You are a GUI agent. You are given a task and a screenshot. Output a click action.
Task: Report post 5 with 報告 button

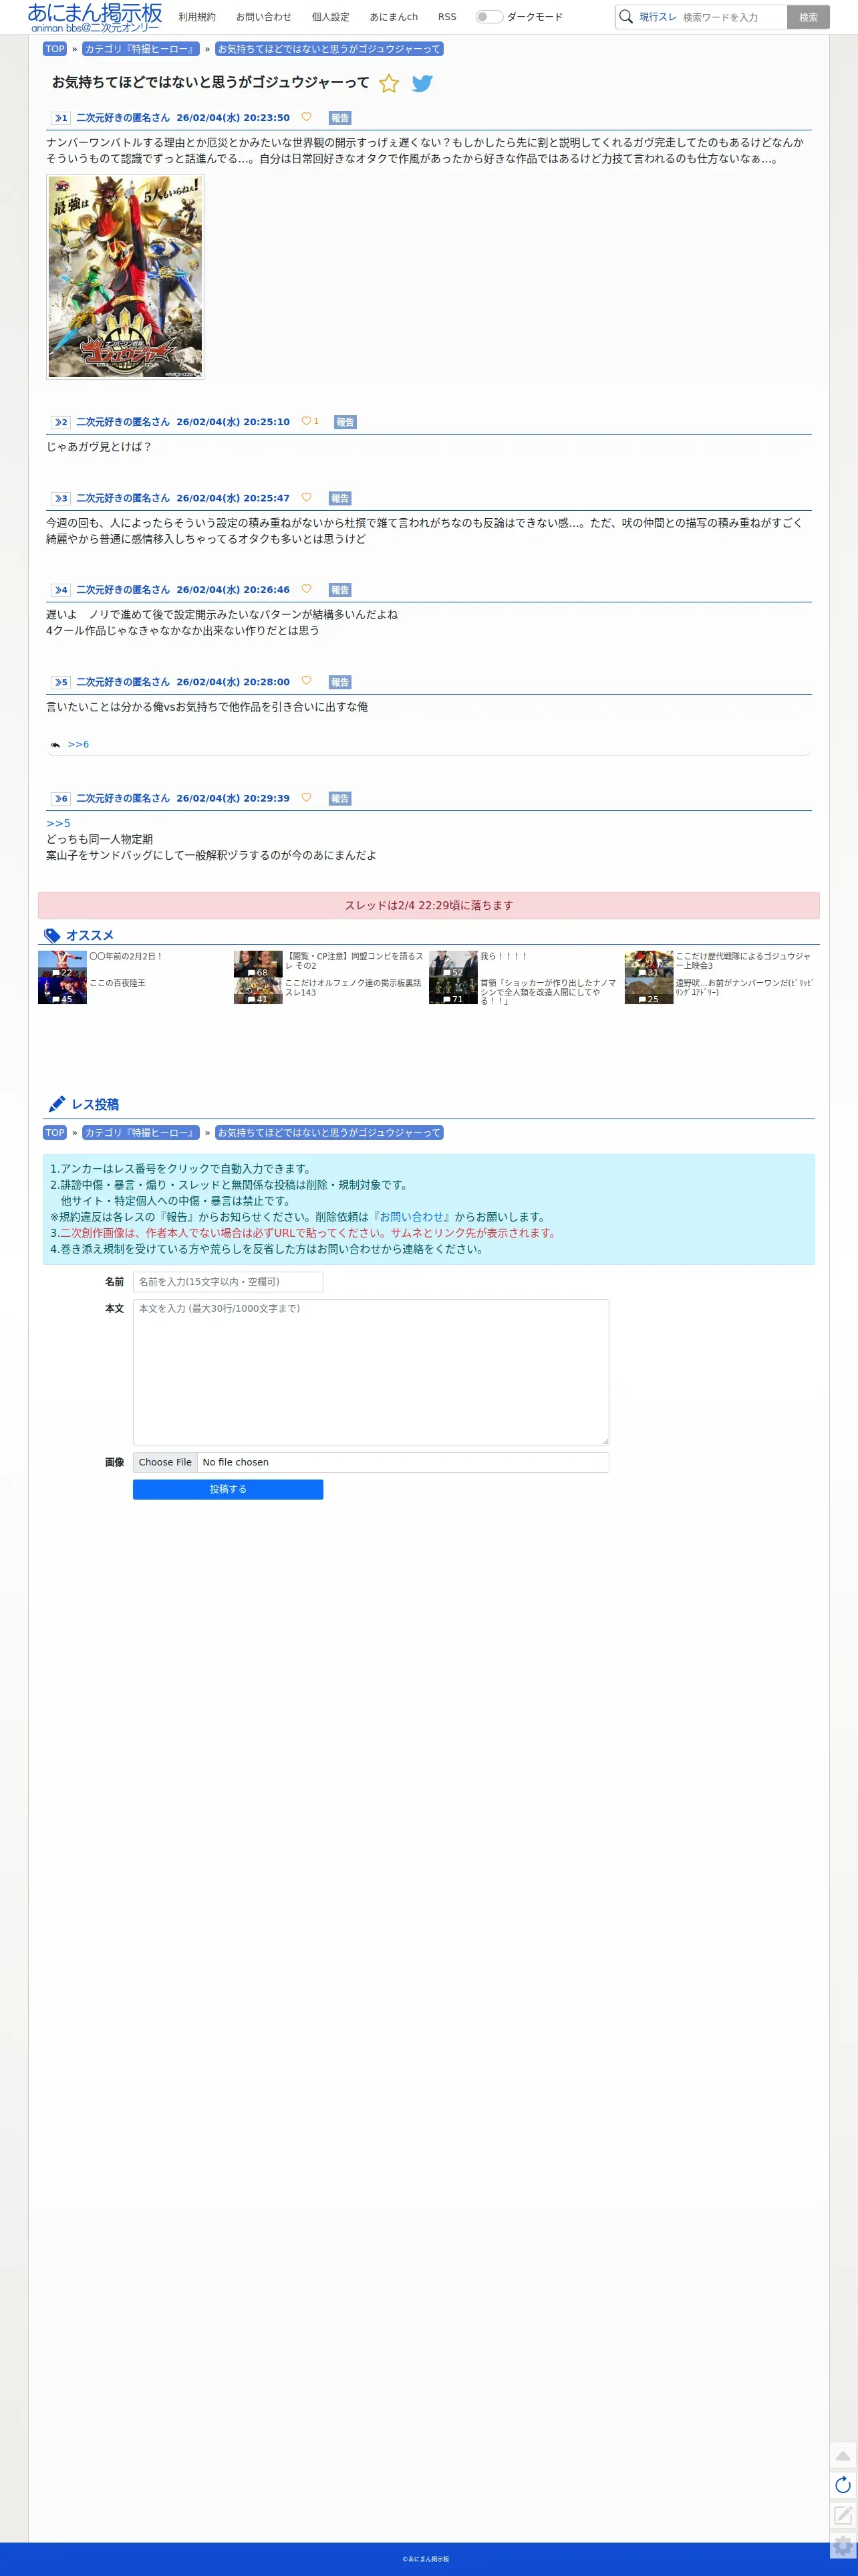tap(340, 682)
